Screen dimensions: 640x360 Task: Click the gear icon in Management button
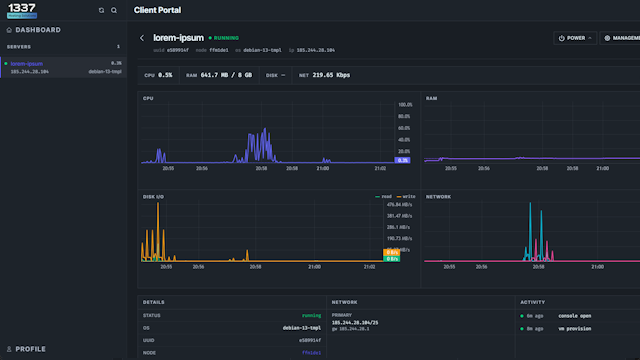(607, 38)
